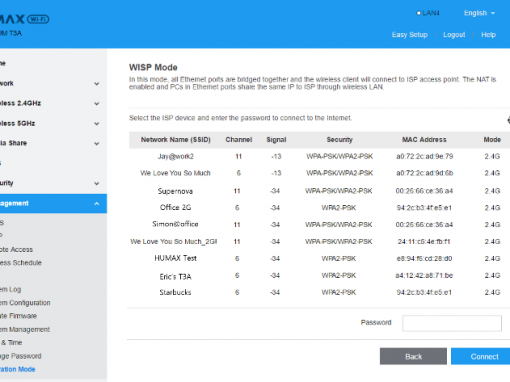Click the WISP Mode heading
The height and width of the screenshot is (382, 510).
153,67
